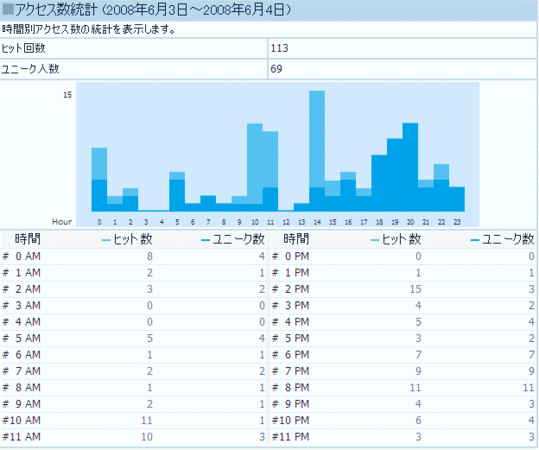
Task: Select the # 0 AM row
Action: coord(134,256)
